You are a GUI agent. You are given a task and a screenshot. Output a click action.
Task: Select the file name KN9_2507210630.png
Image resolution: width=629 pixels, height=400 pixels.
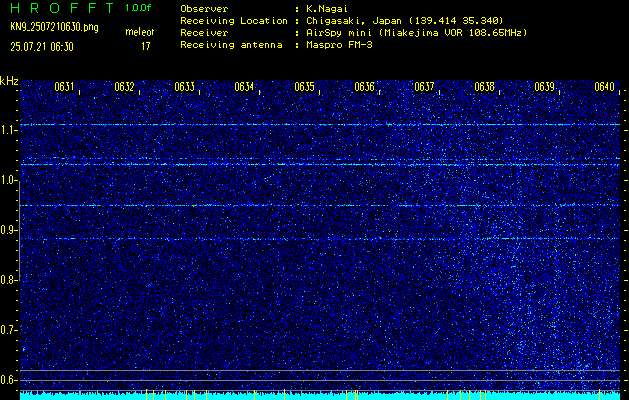(54, 28)
